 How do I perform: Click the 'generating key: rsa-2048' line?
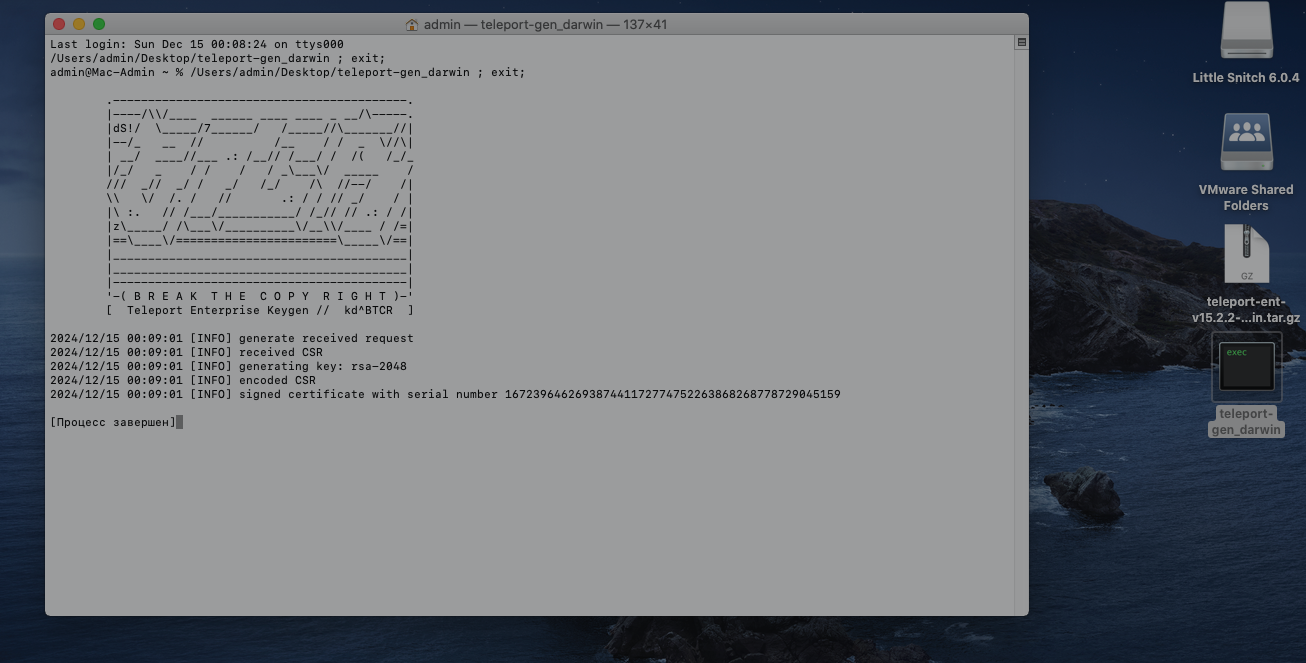point(229,366)
